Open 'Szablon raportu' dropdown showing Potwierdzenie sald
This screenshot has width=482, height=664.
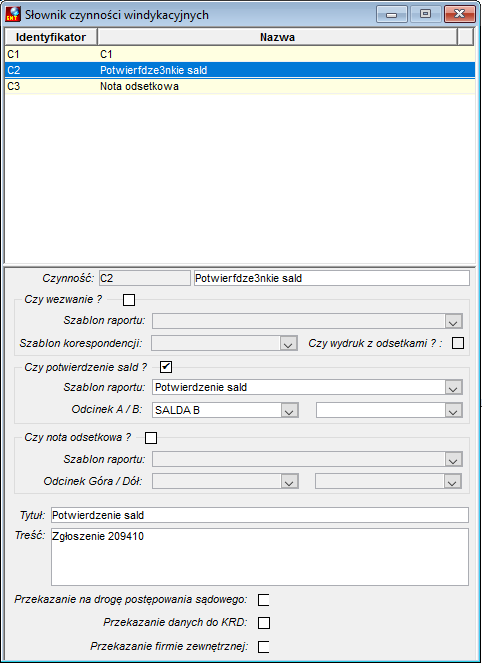click(x=453, y=387)
